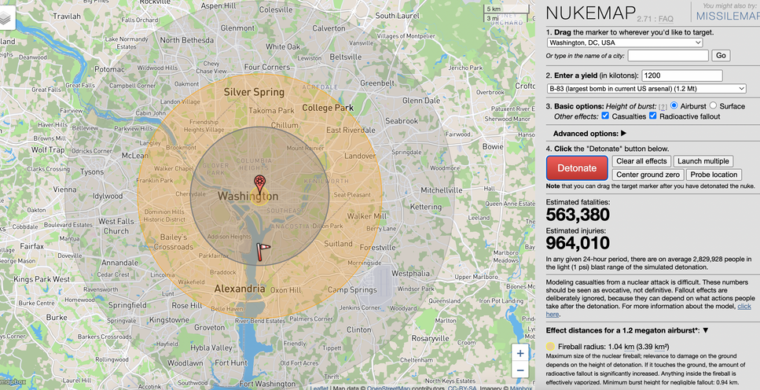Click the red Detonate button

point(577,168)
